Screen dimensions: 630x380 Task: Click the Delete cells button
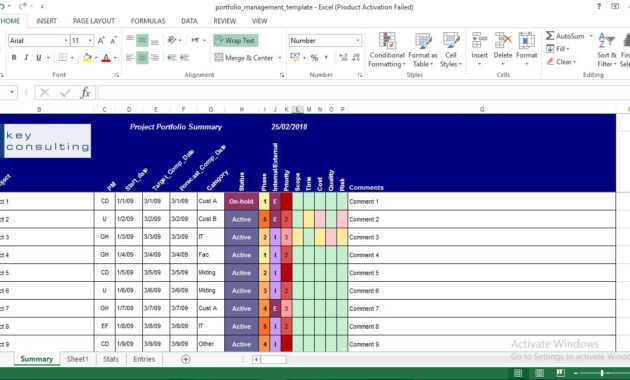(x=503, y=49)
